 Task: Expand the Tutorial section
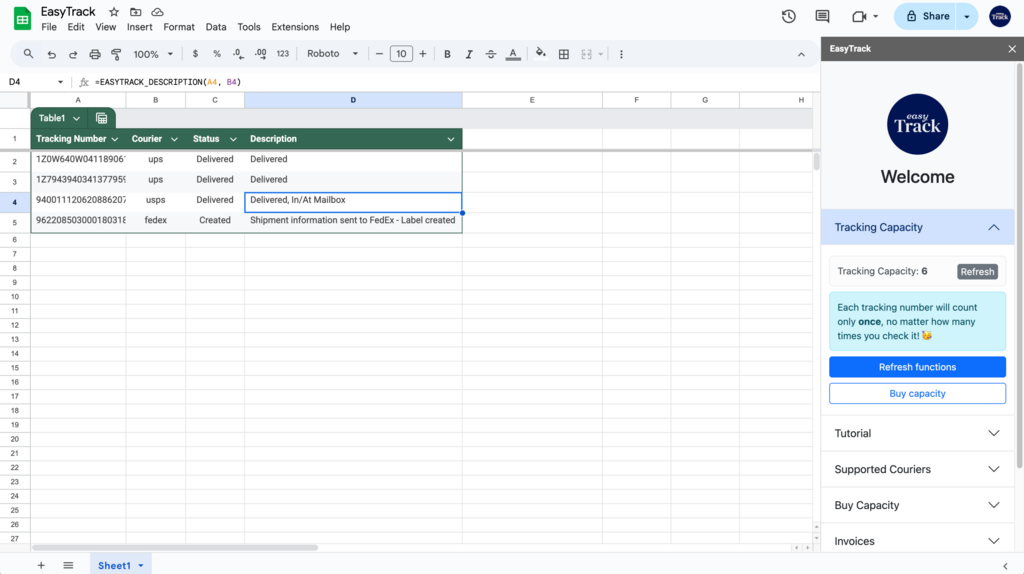(x=917, y=433)
